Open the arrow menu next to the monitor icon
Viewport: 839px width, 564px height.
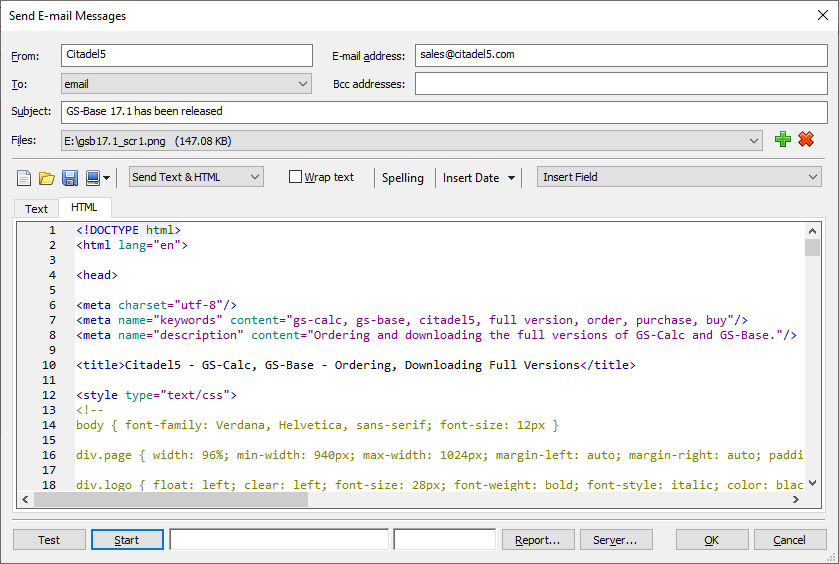pyautogui.click(x=106, y=178)
